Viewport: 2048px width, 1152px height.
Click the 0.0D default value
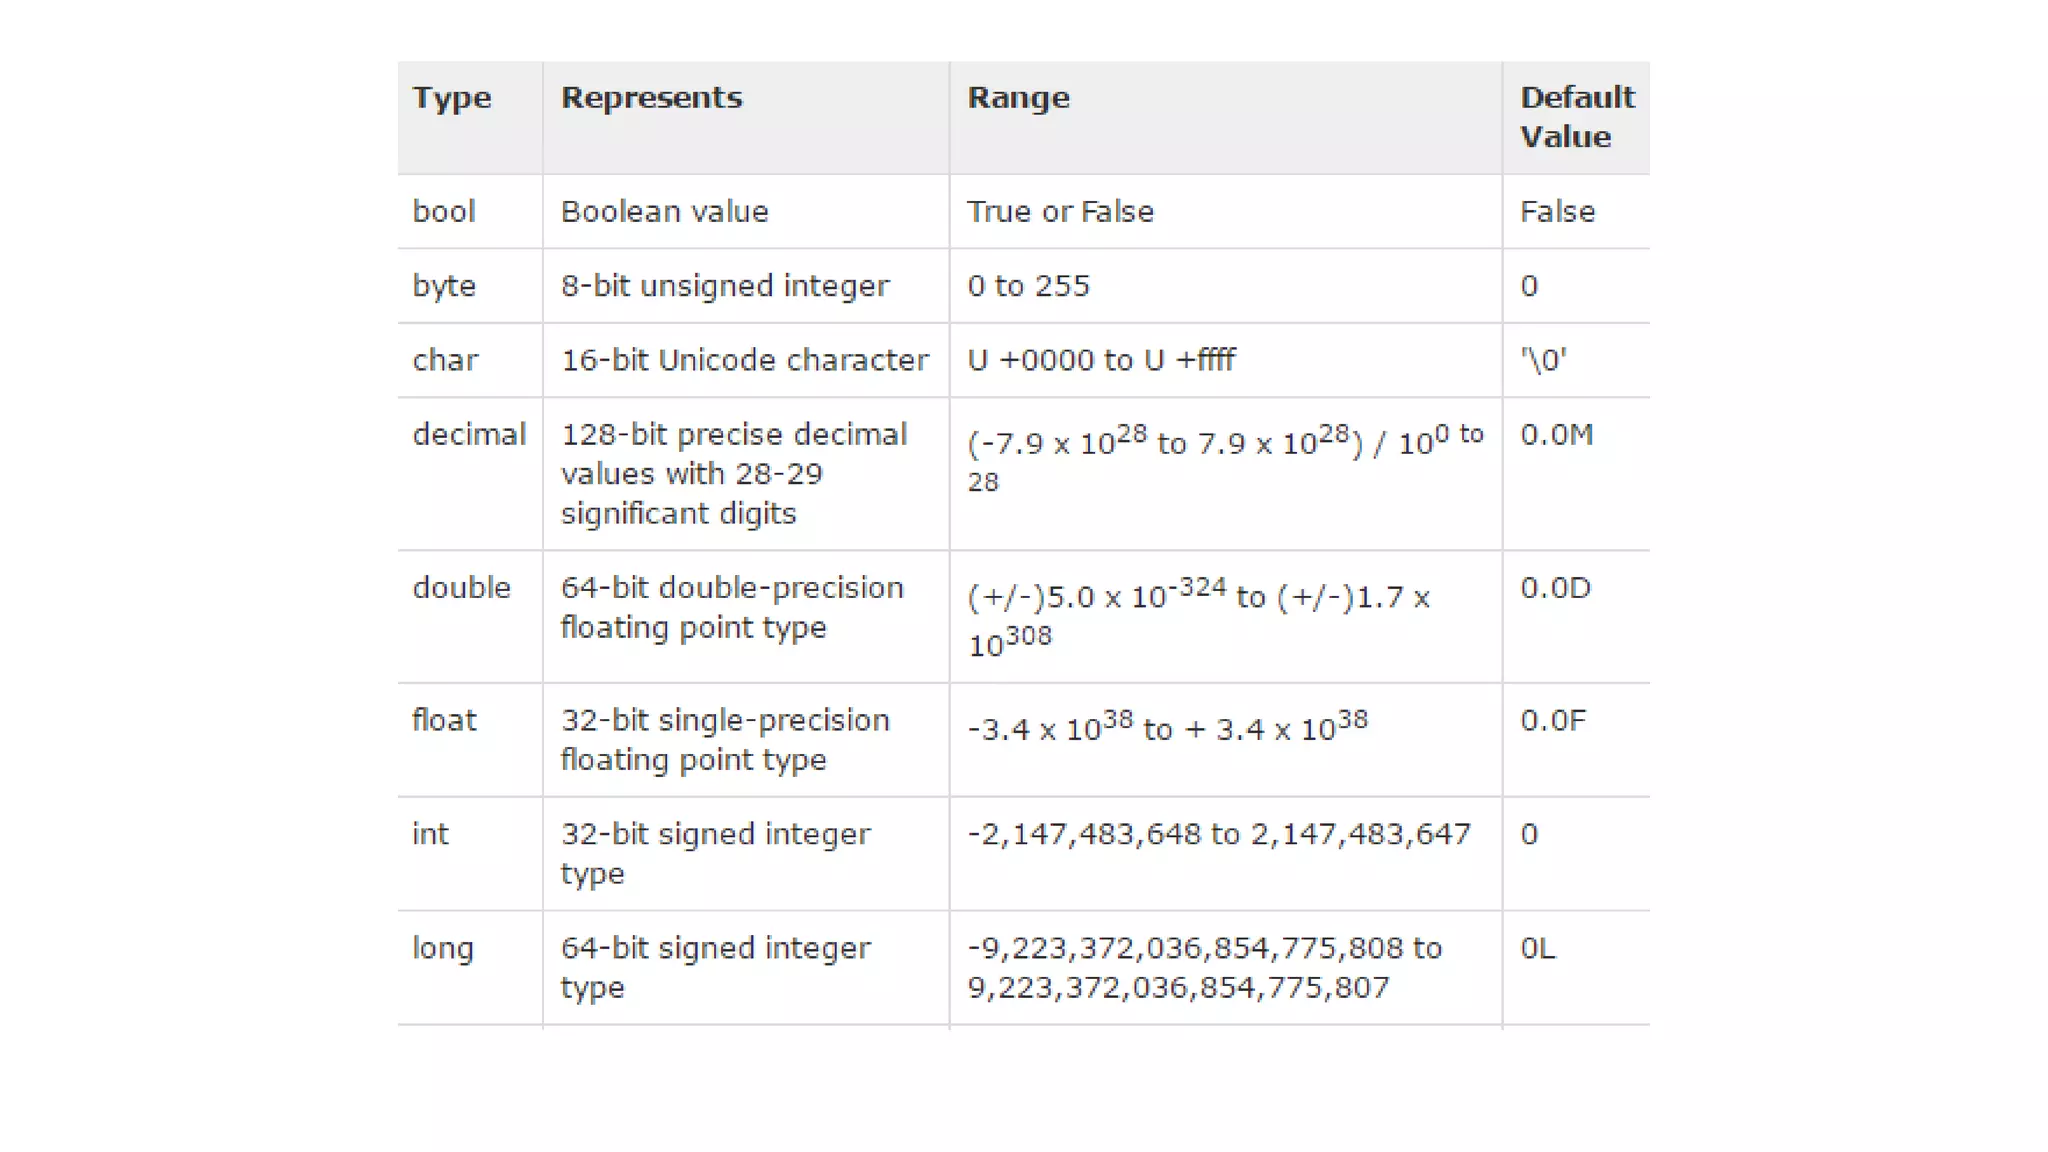pos(1555,587)
